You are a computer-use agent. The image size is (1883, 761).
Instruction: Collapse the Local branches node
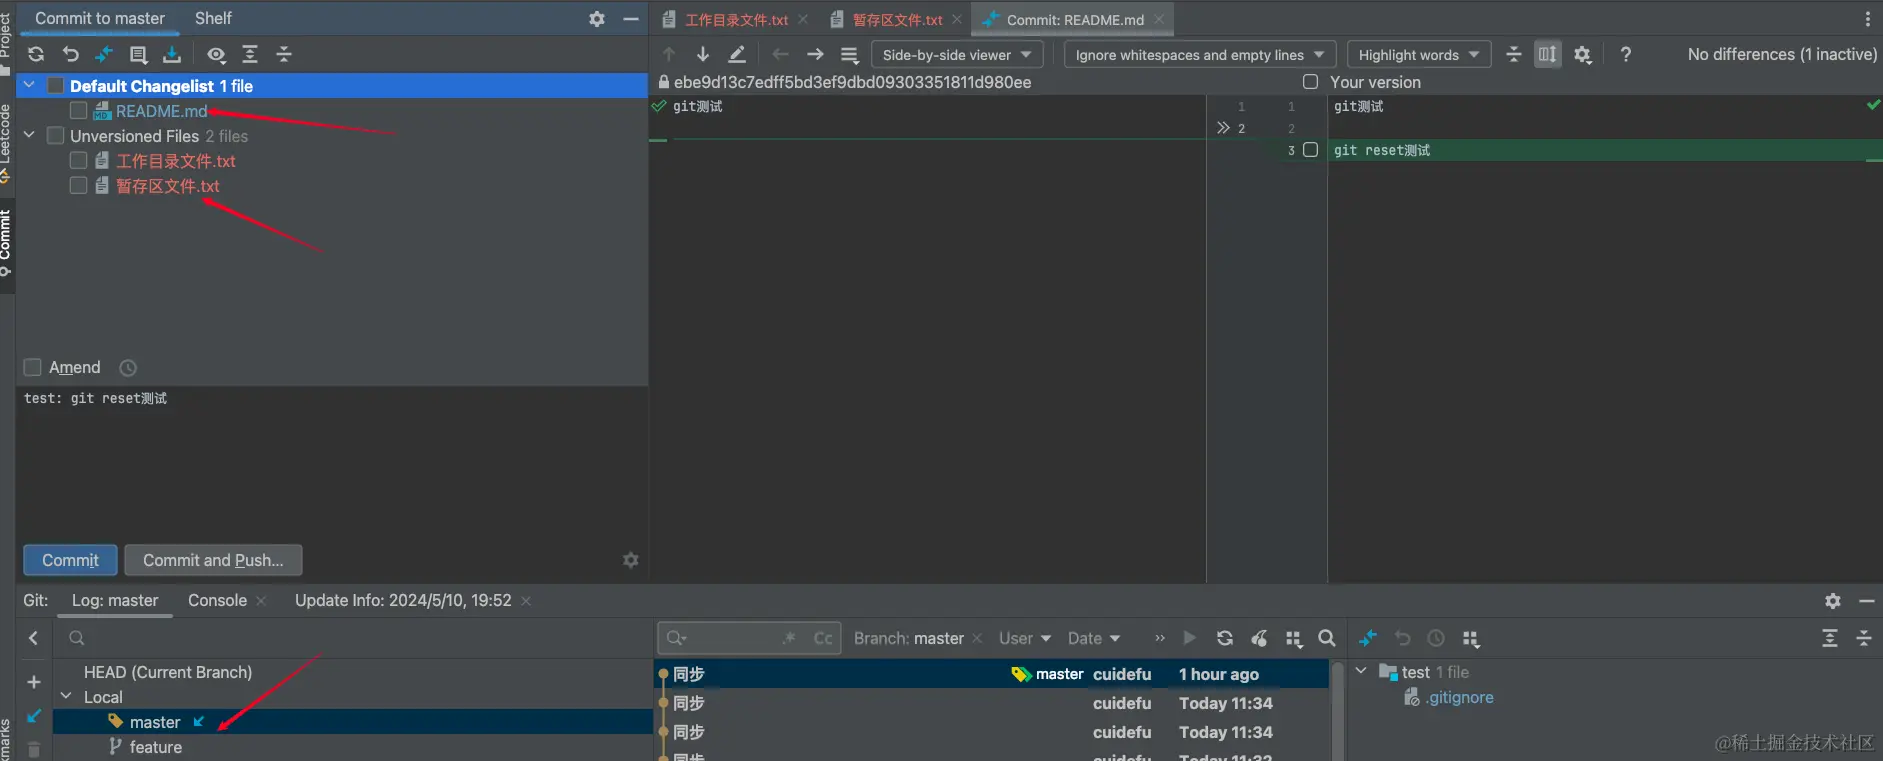click(x=66, y=697)
